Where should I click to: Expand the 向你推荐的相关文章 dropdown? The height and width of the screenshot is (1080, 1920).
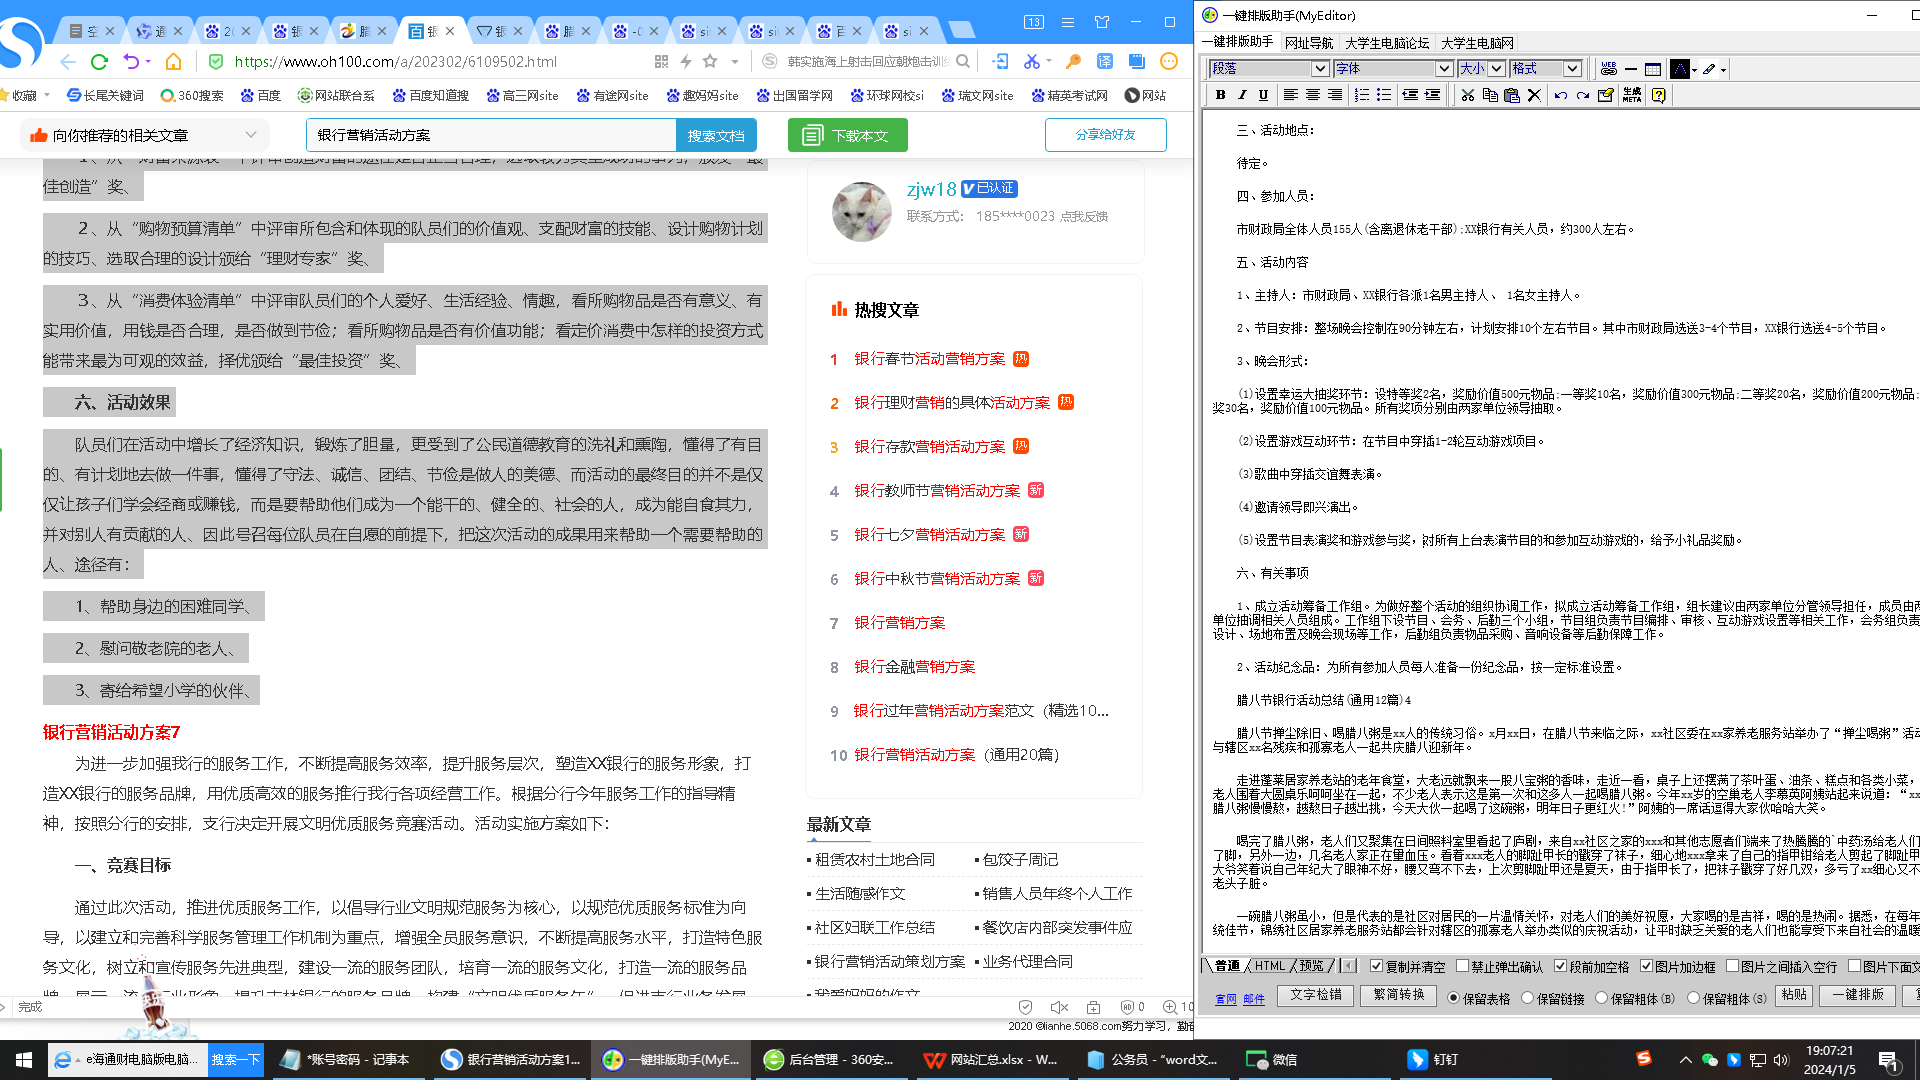tap(250, 134)
